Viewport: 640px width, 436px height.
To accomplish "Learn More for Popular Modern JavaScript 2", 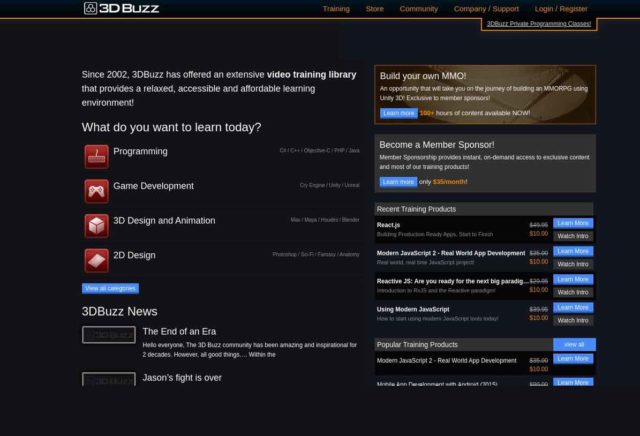I will click(x=573, y=359).
